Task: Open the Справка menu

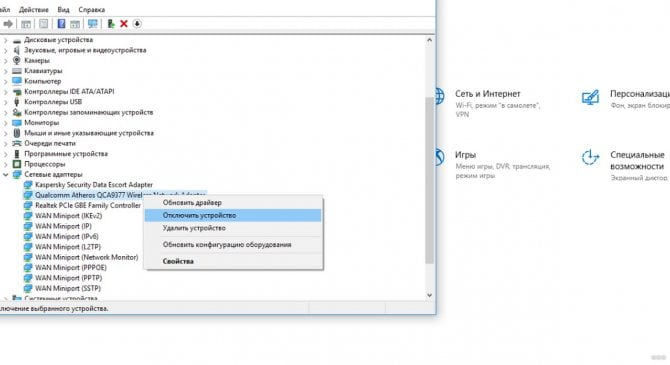Action: coord(91,9)
